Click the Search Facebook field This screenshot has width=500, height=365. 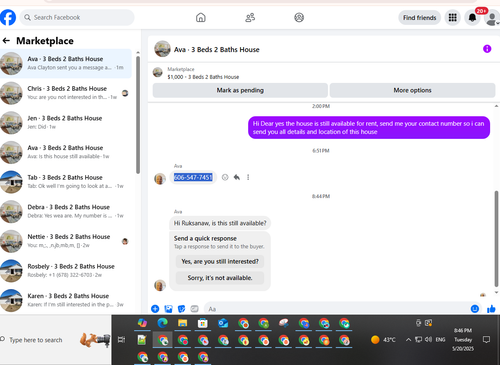click(x=77, y=17)
